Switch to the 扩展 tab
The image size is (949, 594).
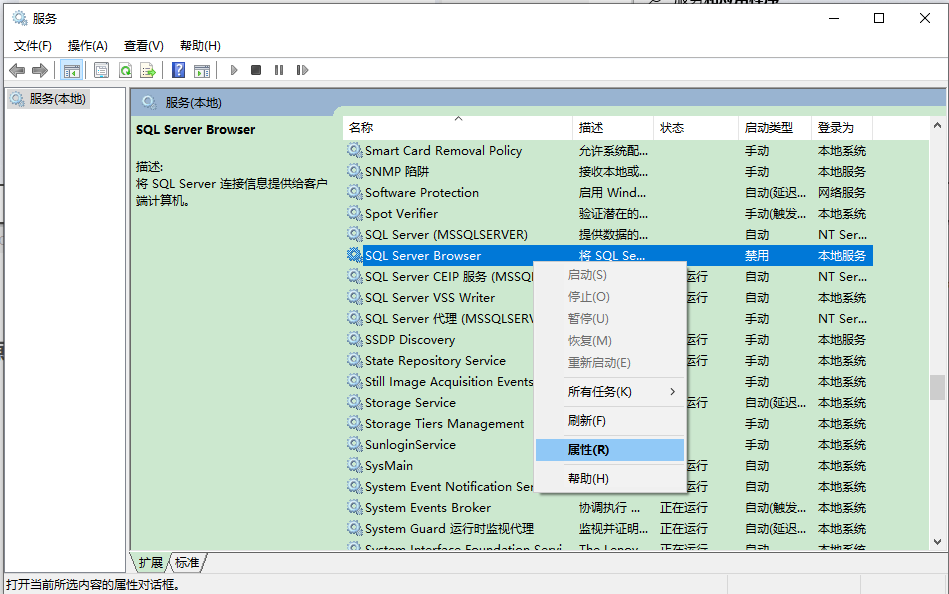click(151, 563)
